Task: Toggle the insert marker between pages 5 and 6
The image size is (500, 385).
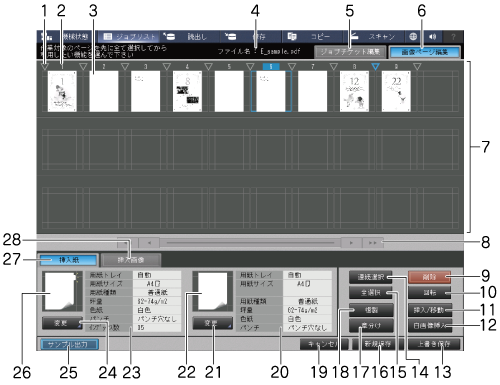Action: click(250, 67)
